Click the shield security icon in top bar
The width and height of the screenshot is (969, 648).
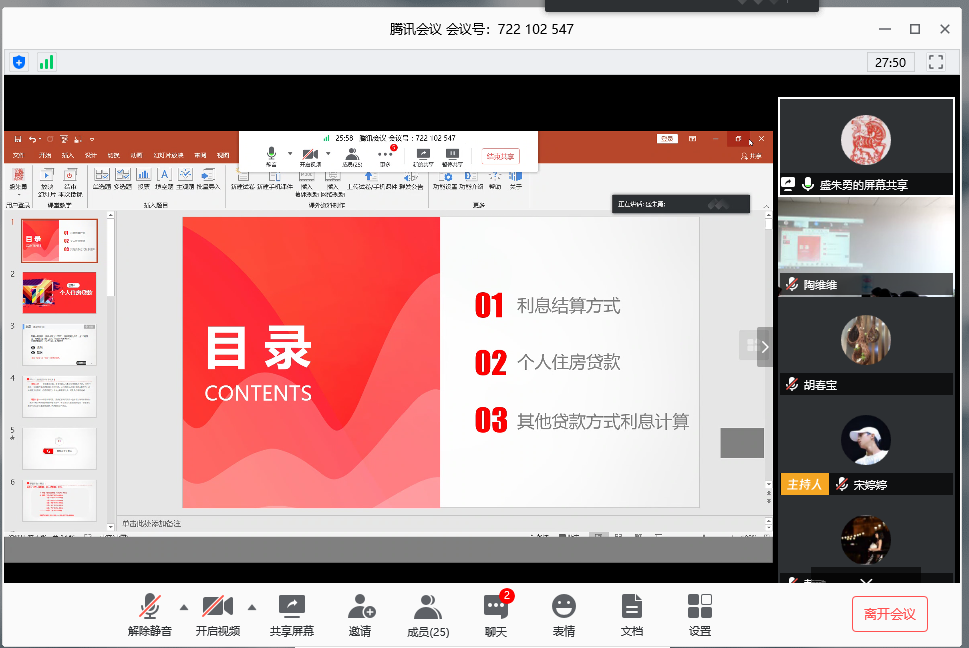(19, 62)
